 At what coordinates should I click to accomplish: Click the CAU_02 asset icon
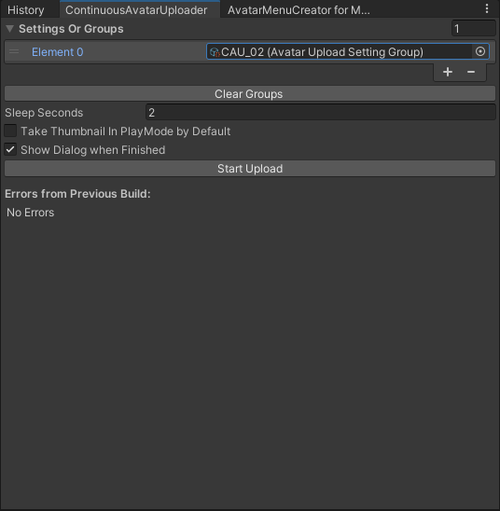pos(215,52)
